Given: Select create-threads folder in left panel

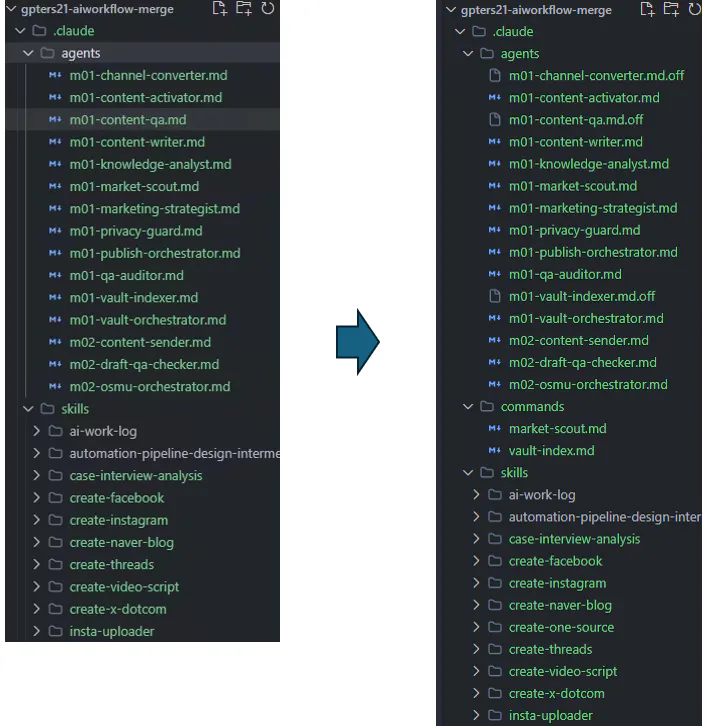Looking at the screenshot, I should (x=112, y=564).
